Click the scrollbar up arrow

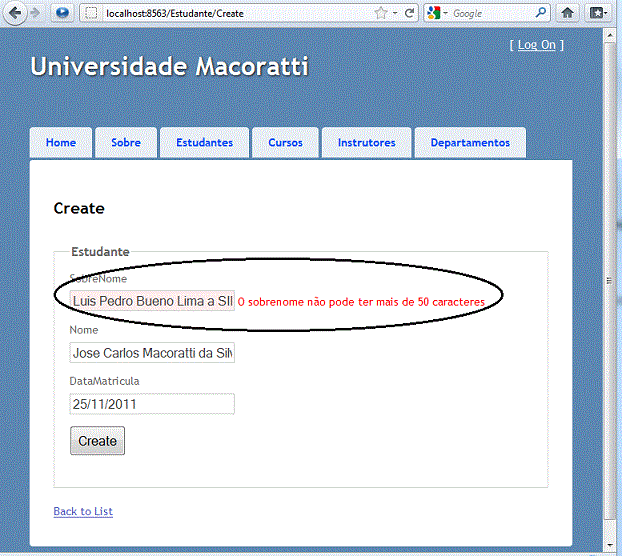click(610, 36)
